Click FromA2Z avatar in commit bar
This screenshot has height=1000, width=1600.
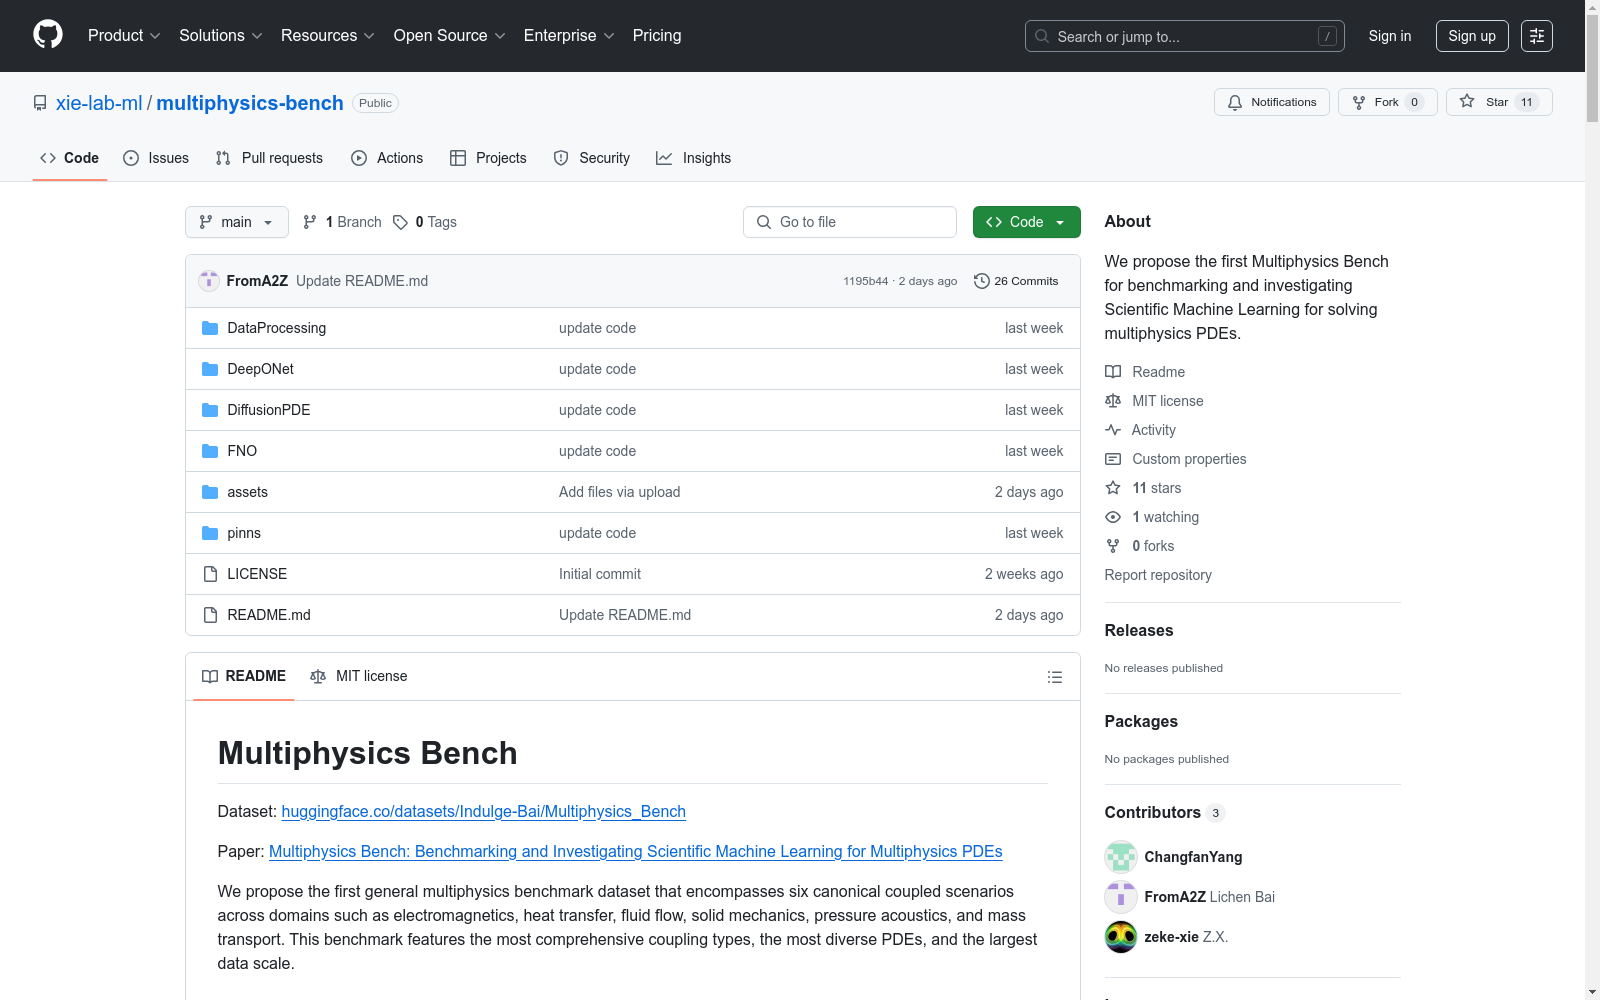[x=209, y=281]
